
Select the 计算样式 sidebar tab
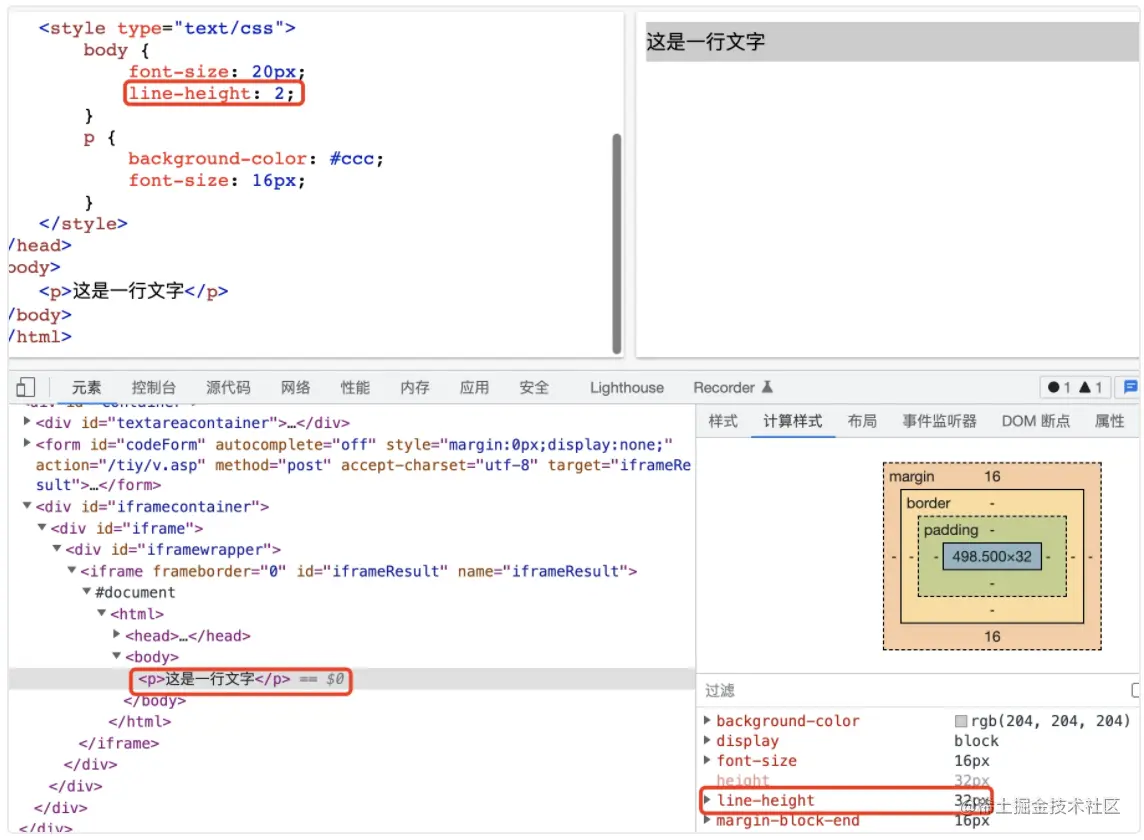pos(792,421)
